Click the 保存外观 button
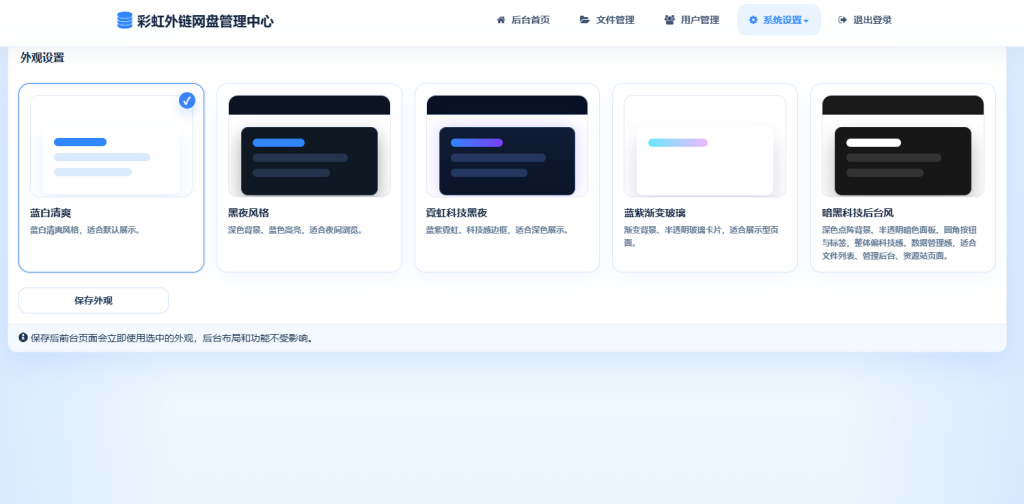 [93, 300]
